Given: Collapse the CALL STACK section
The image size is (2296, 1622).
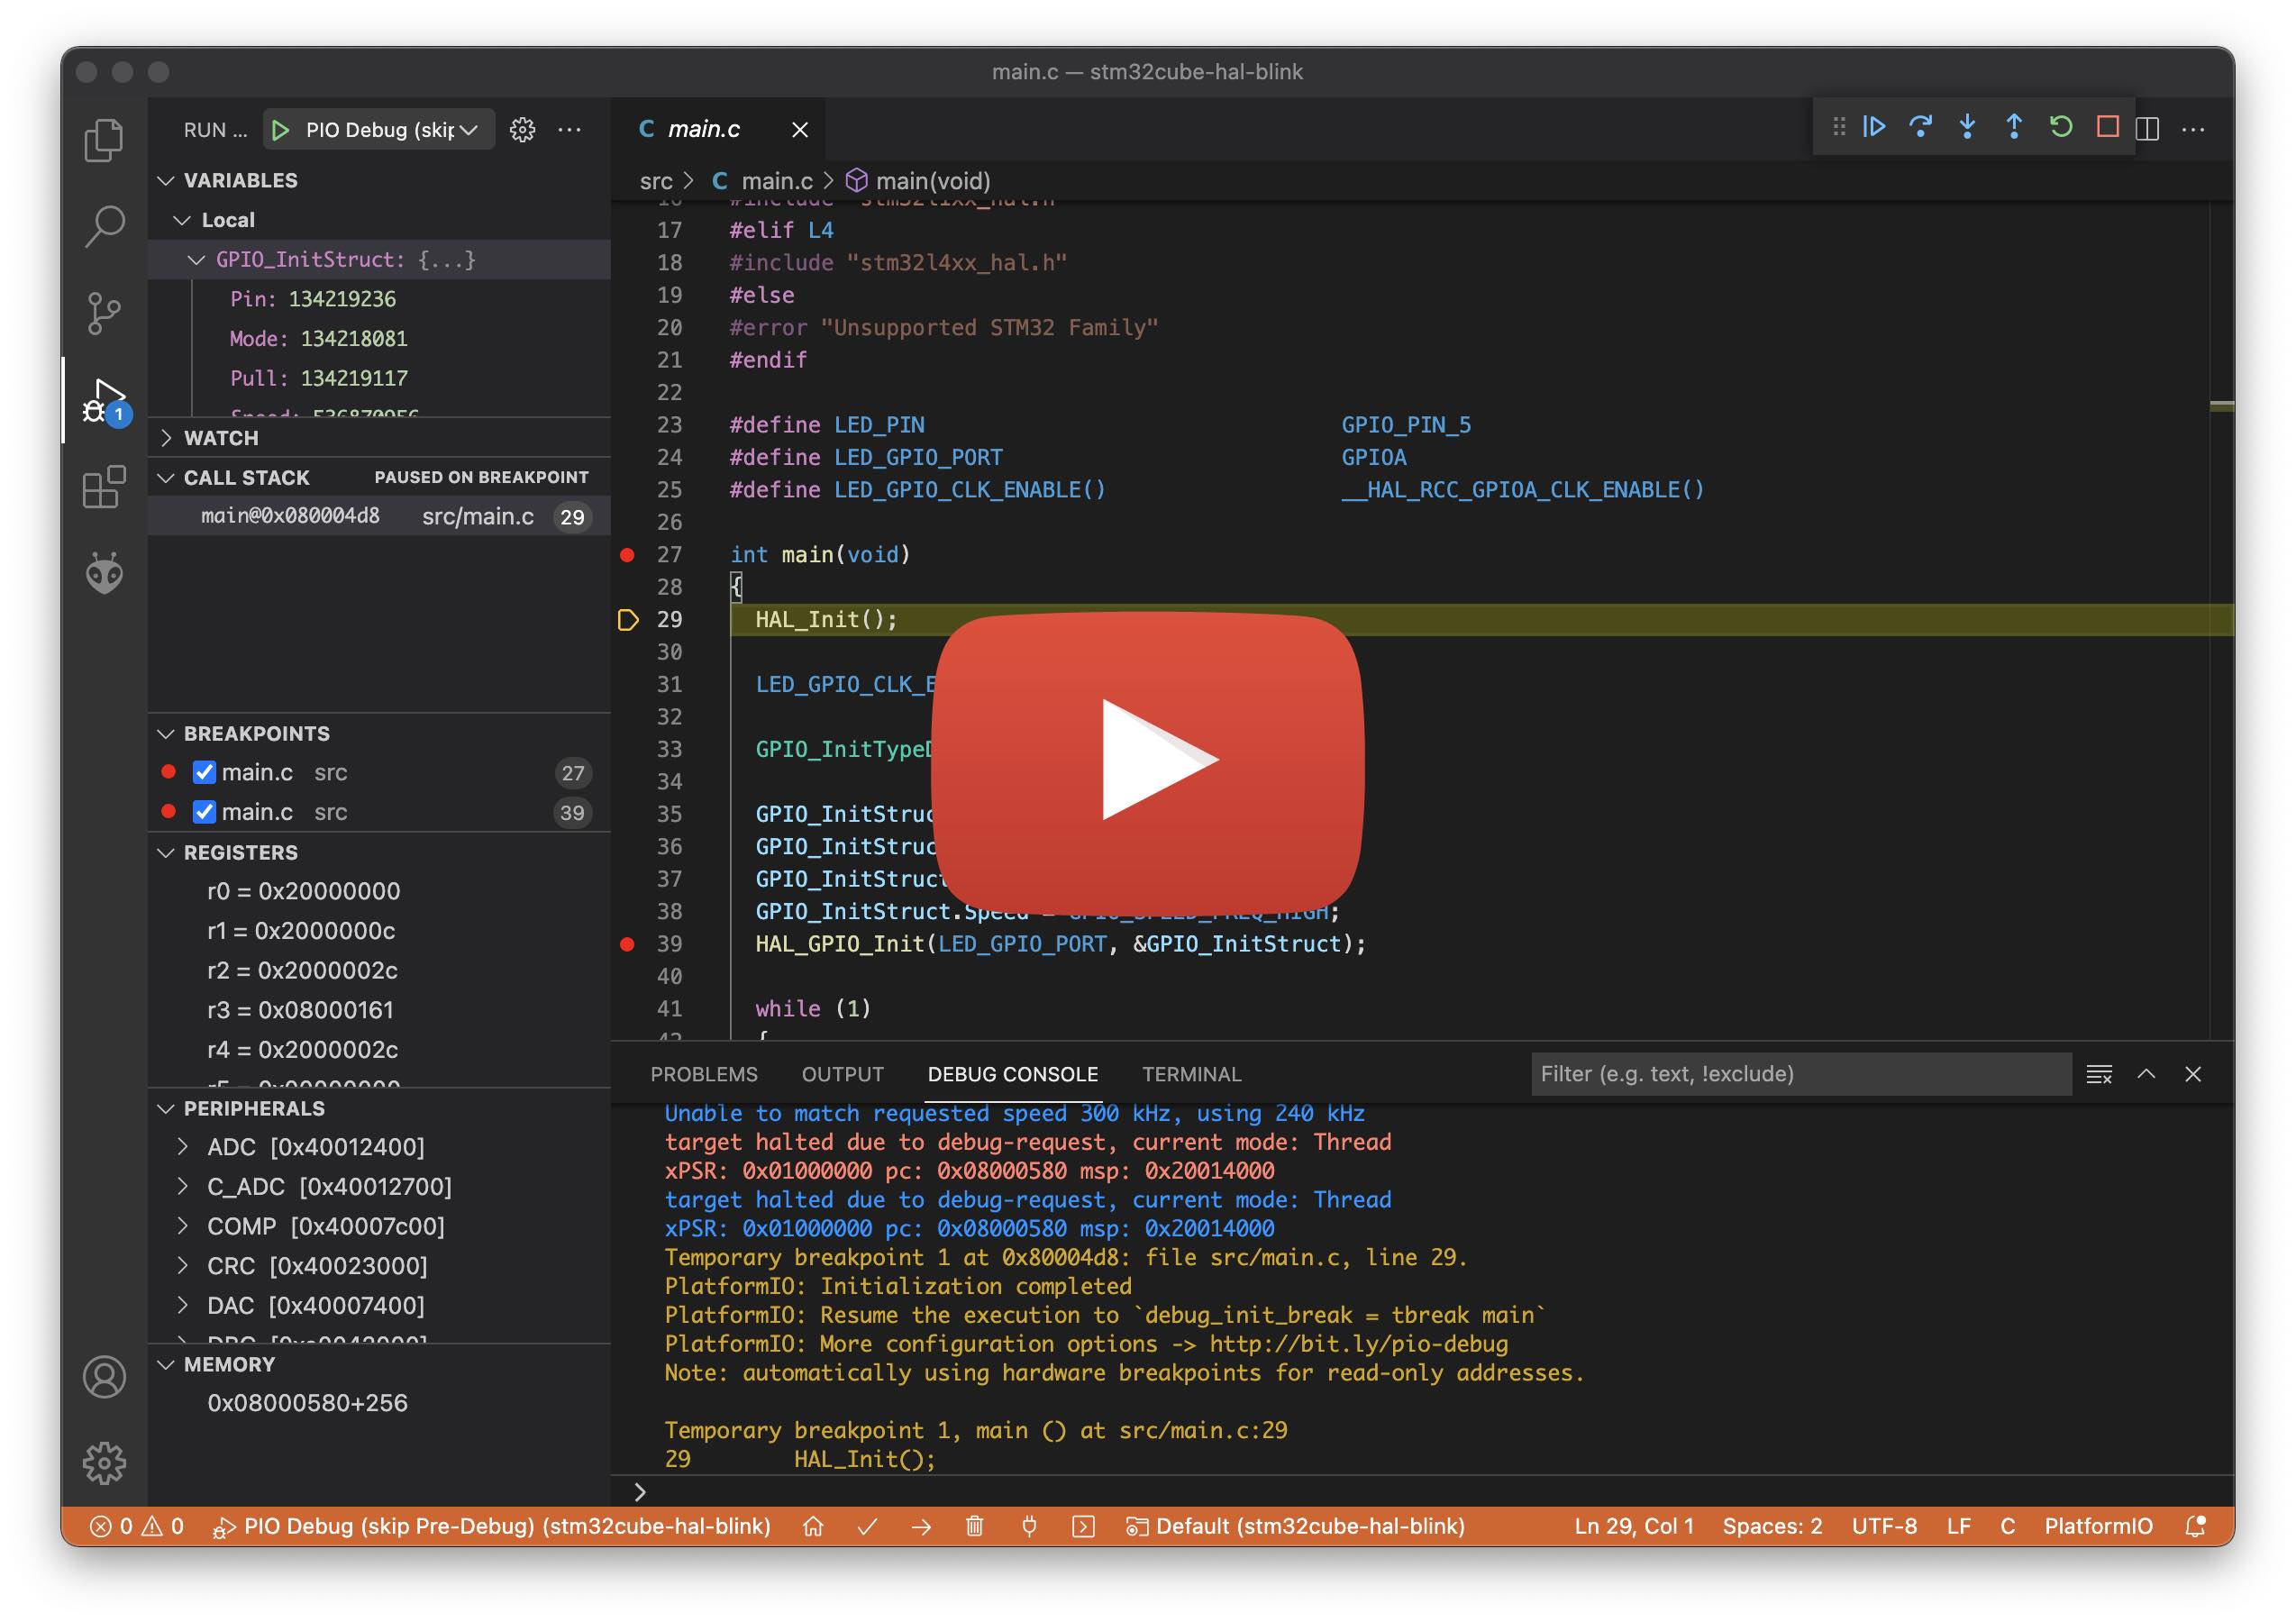Looking at the screenshot, I should [166, 478].
